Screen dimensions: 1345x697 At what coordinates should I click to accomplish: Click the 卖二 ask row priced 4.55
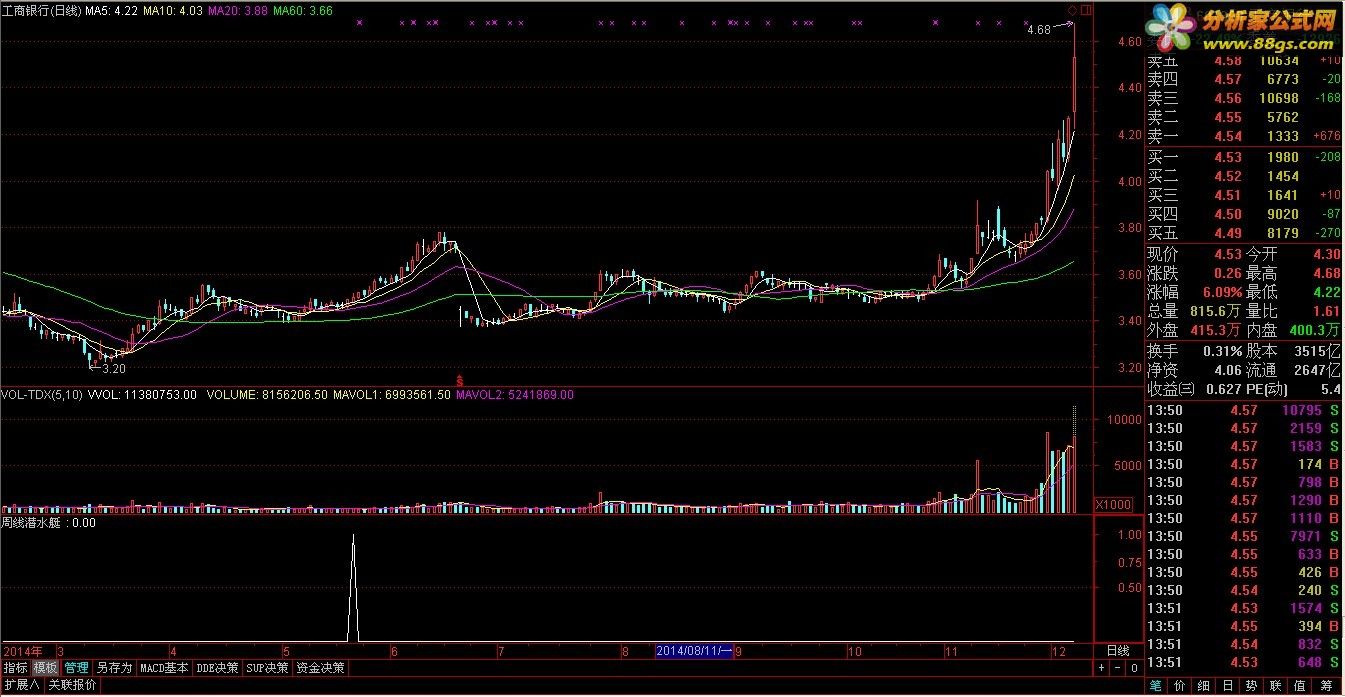1244,117
